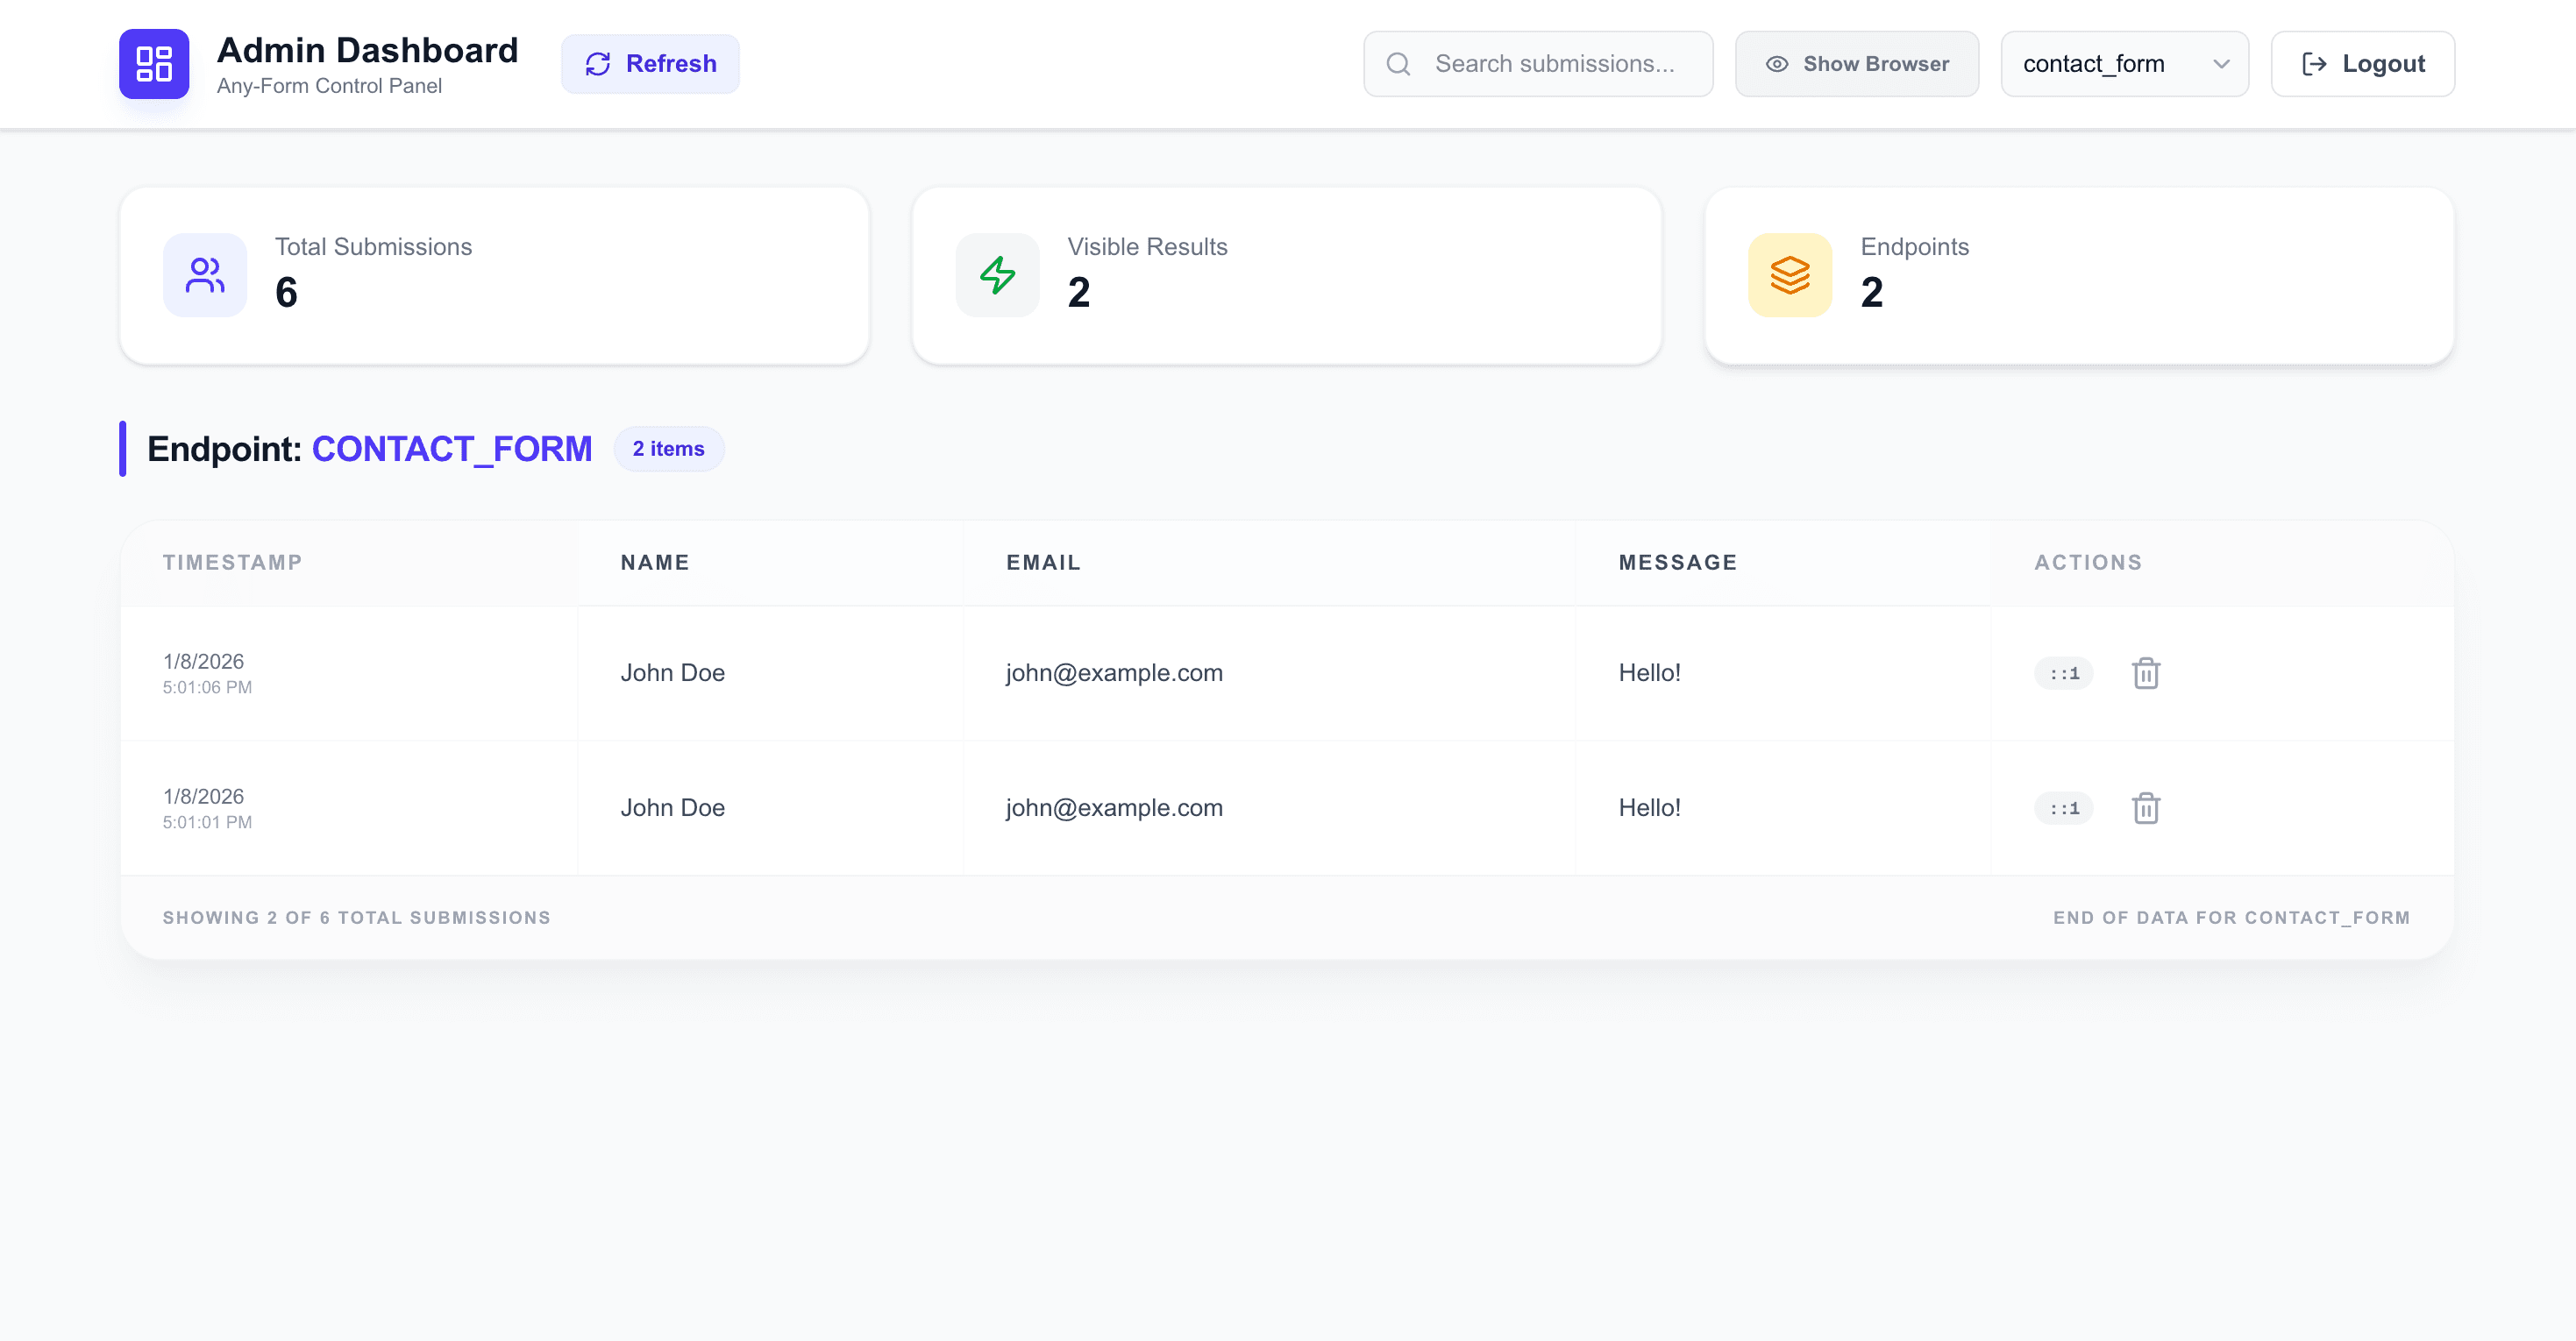Click the ::1 badge in 5:01:01 PM row

tap(2064, 808)
